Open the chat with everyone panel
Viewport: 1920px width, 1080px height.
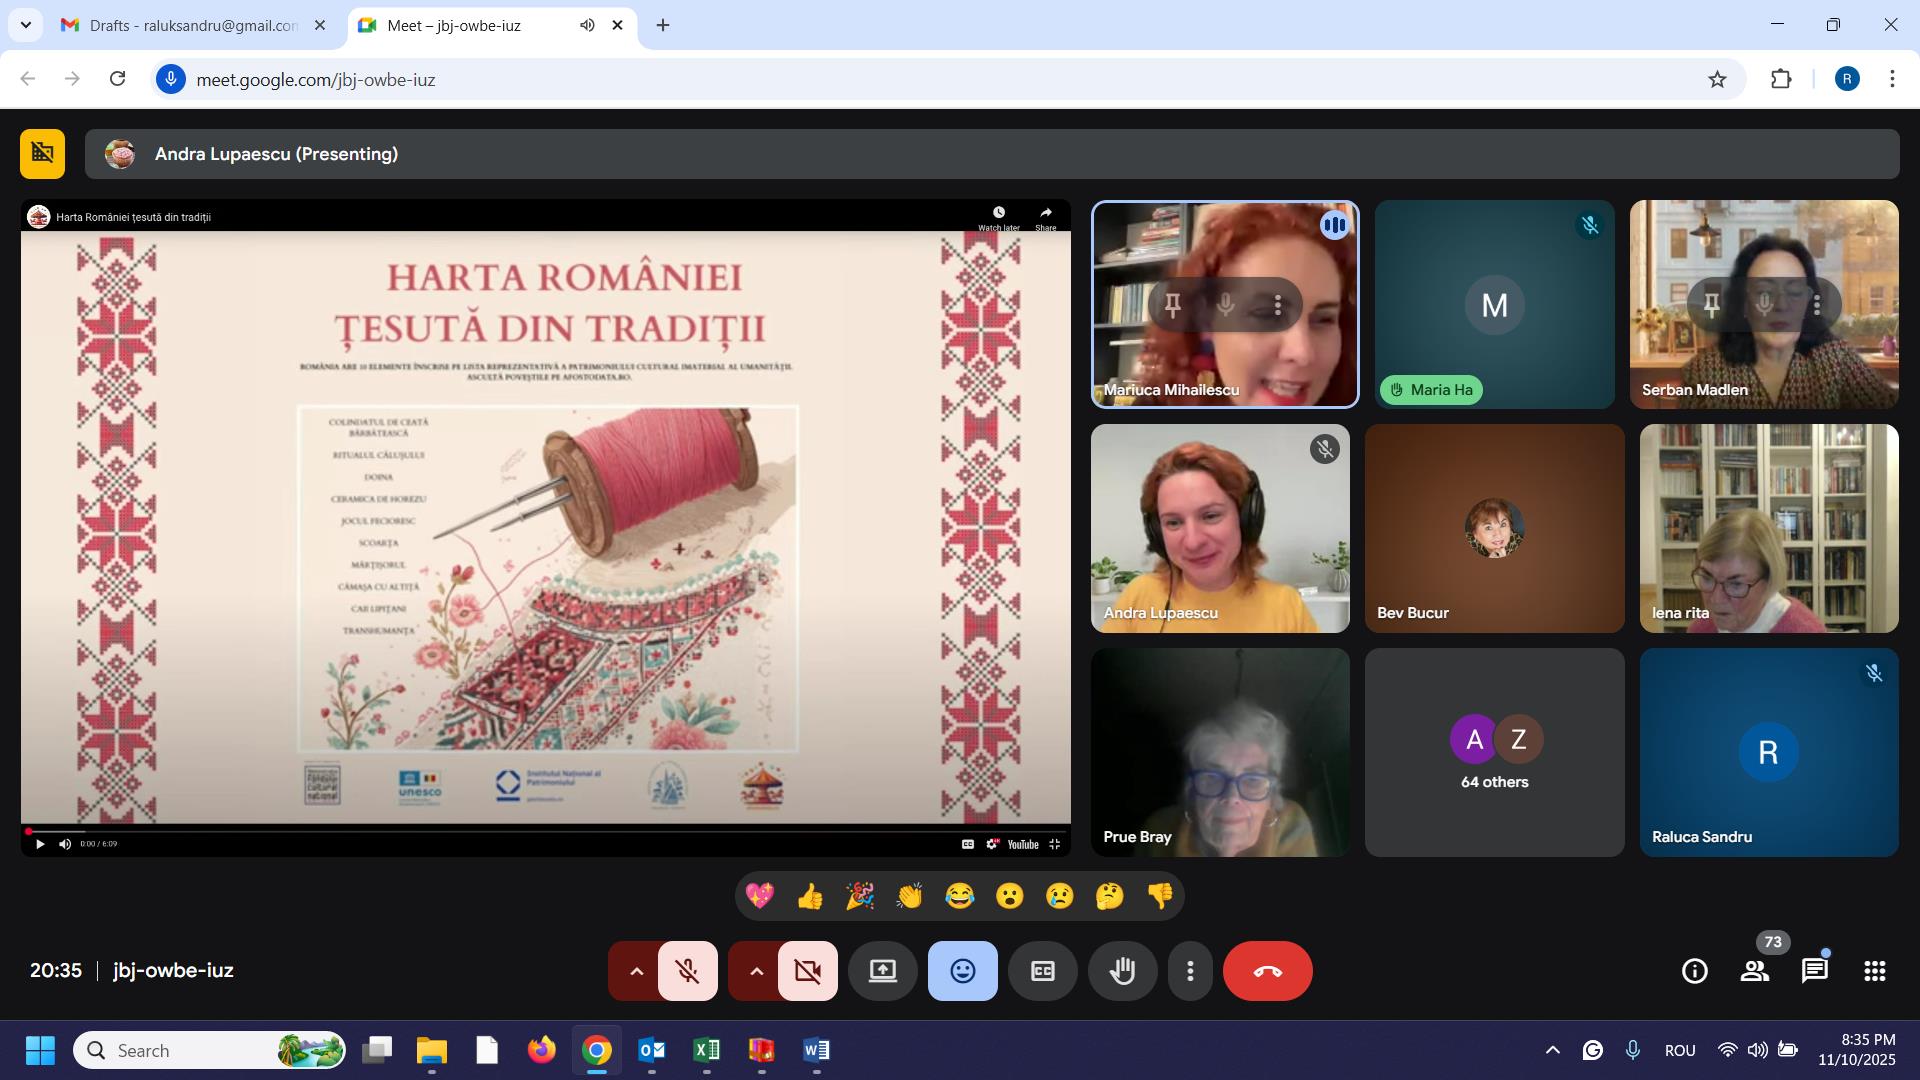1814,971
